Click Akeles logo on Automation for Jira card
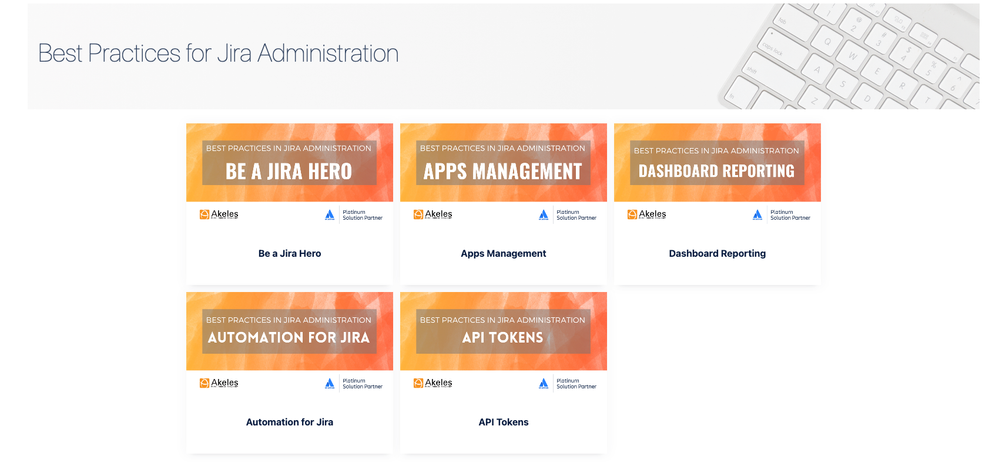 (x=219, y=383)
